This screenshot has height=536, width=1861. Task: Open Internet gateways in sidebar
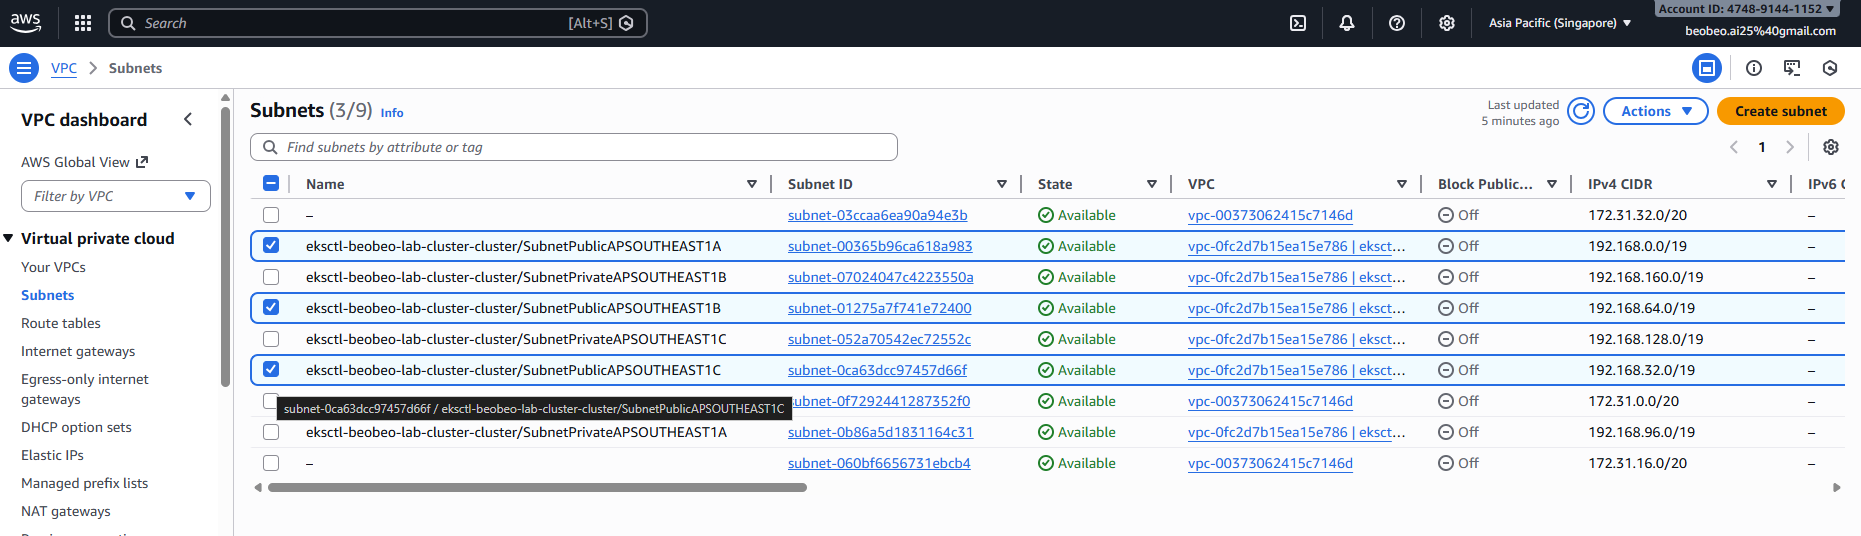click(x=78, y=351)
